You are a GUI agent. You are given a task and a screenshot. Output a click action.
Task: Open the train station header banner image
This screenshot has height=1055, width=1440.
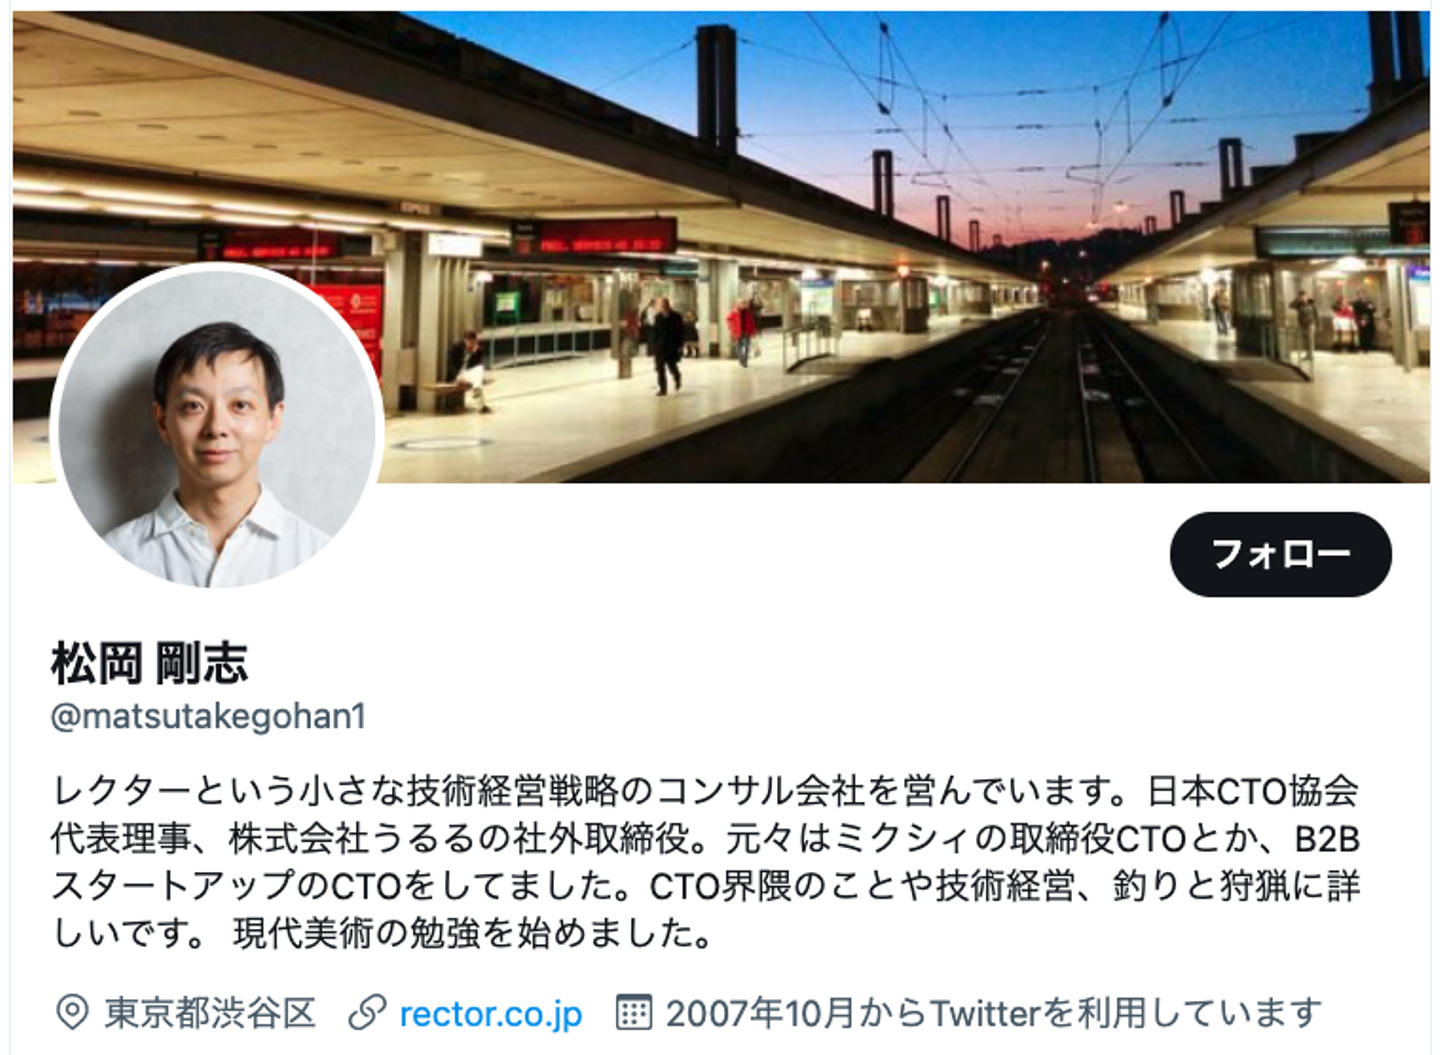720,247
